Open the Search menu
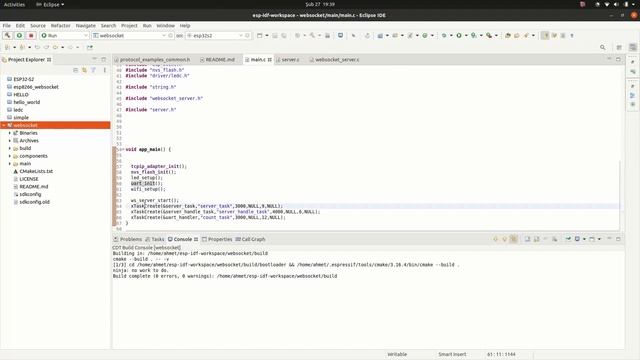 coord(109,25)
